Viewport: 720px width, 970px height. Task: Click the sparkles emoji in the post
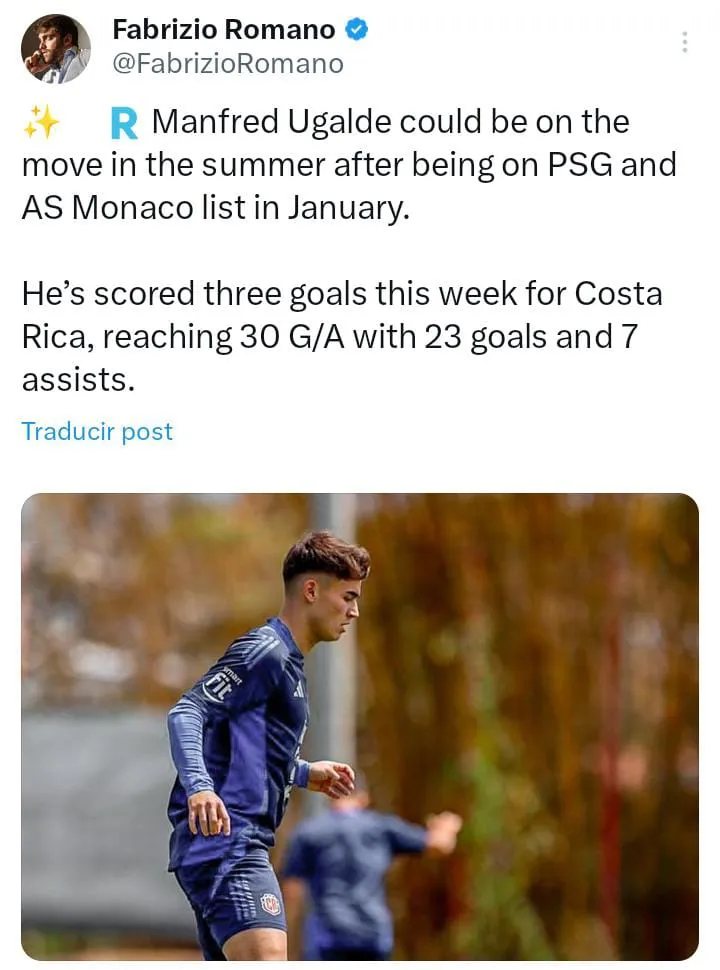point(41,123)
